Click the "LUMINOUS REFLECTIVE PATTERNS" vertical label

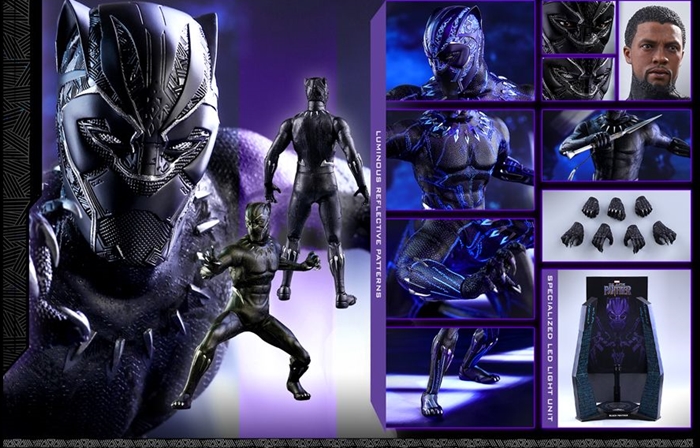pos(379,214)
